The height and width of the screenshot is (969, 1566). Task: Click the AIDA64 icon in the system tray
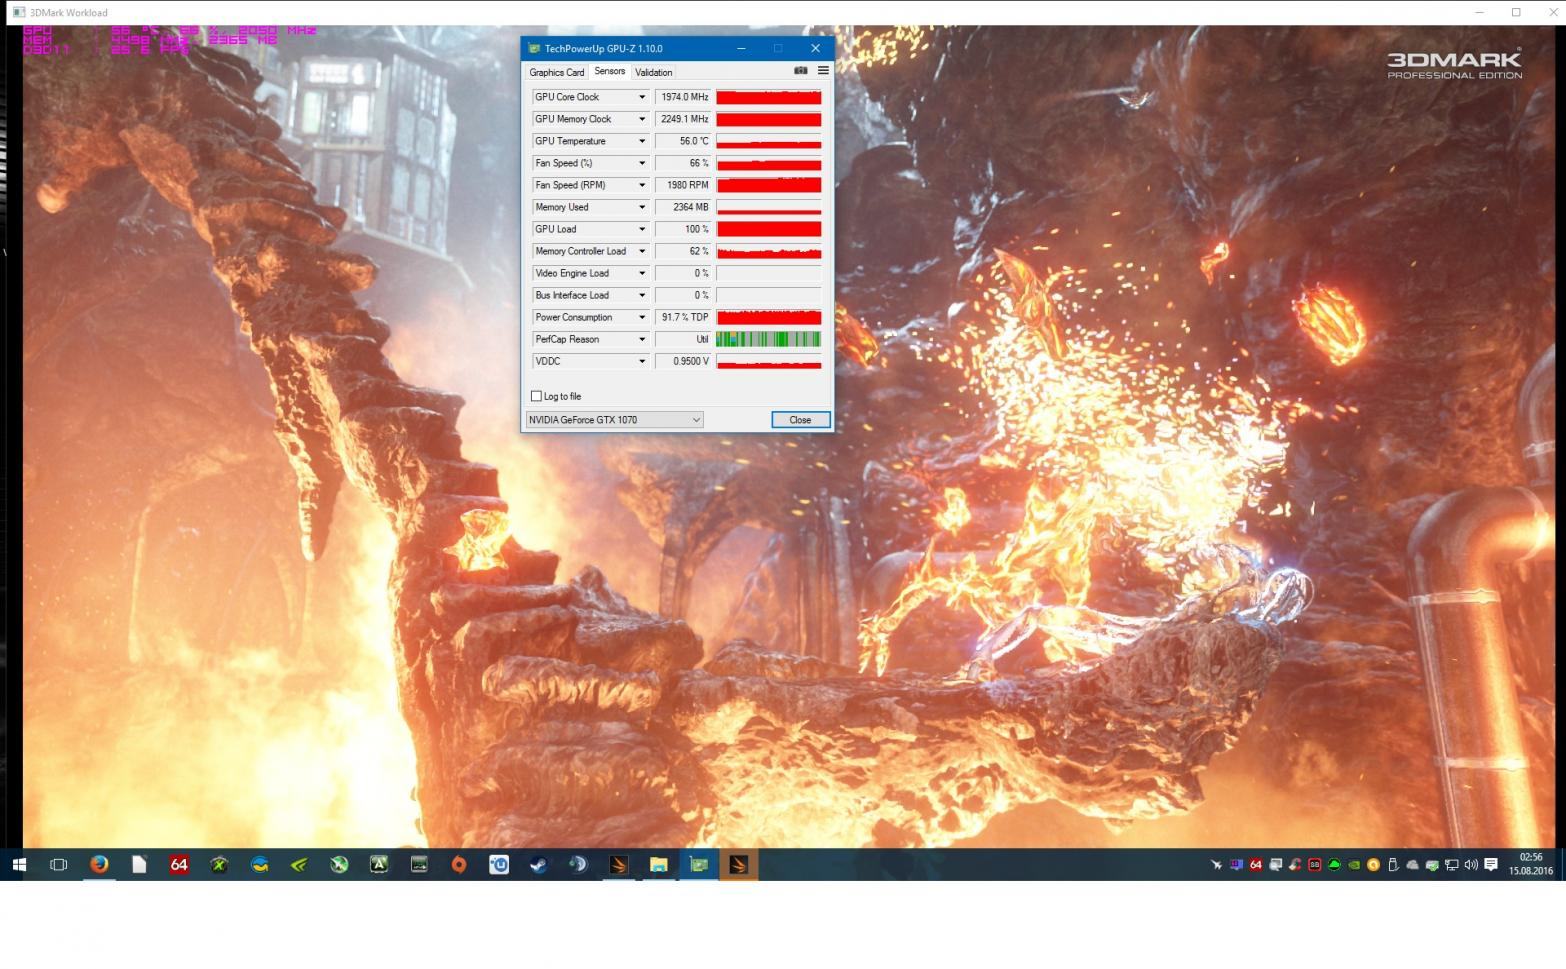click(1255, 865)
